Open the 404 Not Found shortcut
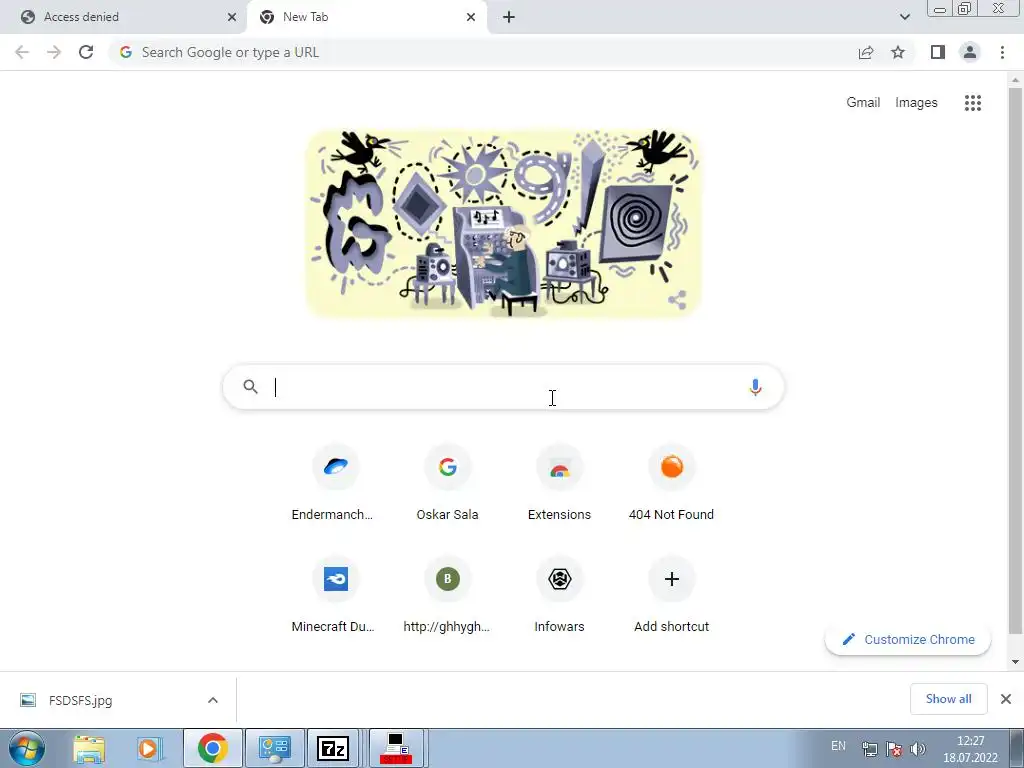The height and width of the screenshot is (768, 1024). click(x=671, y=483)
